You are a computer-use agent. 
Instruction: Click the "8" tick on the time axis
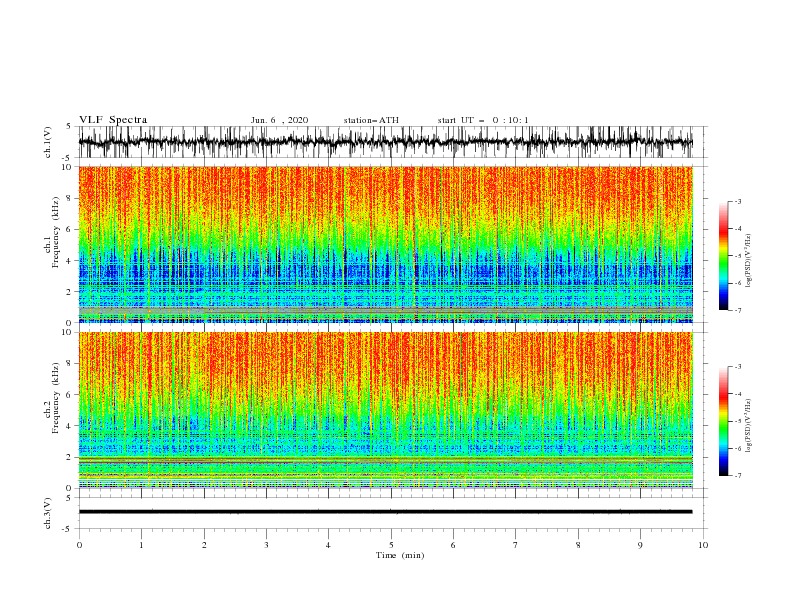click(x=578, y=545)
